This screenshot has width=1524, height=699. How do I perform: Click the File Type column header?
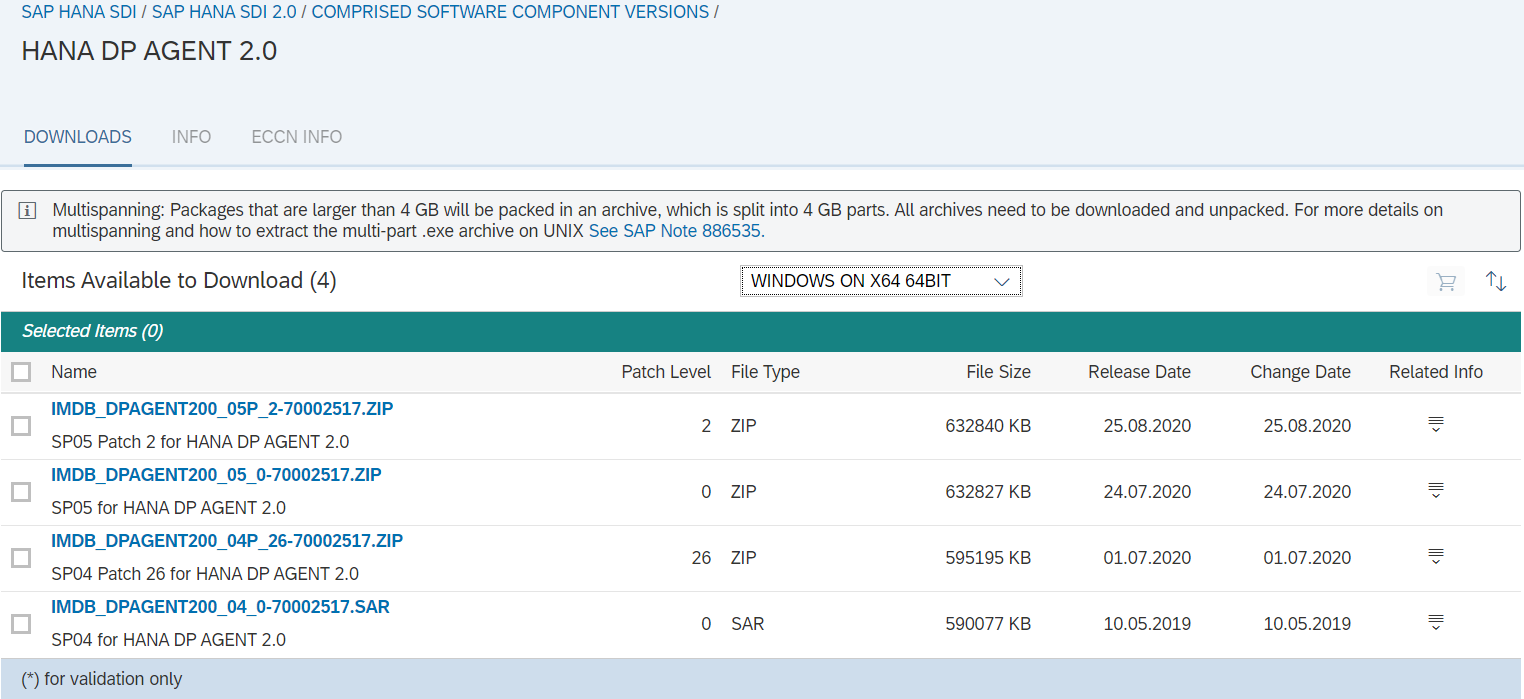click(765, 372)
